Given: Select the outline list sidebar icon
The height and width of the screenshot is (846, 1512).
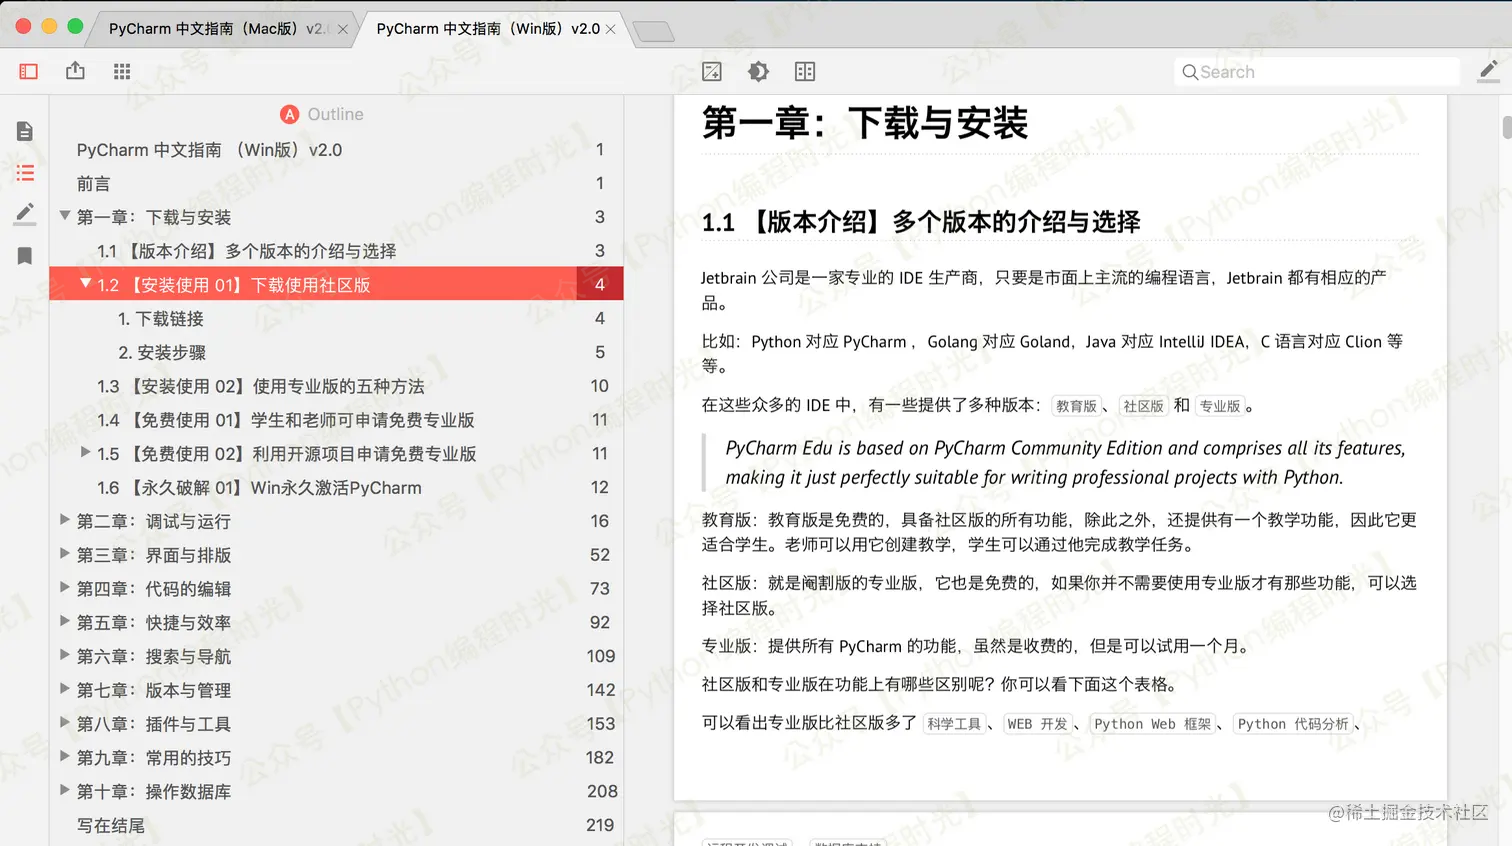Looking at the screenshot, I should (25, 173).
